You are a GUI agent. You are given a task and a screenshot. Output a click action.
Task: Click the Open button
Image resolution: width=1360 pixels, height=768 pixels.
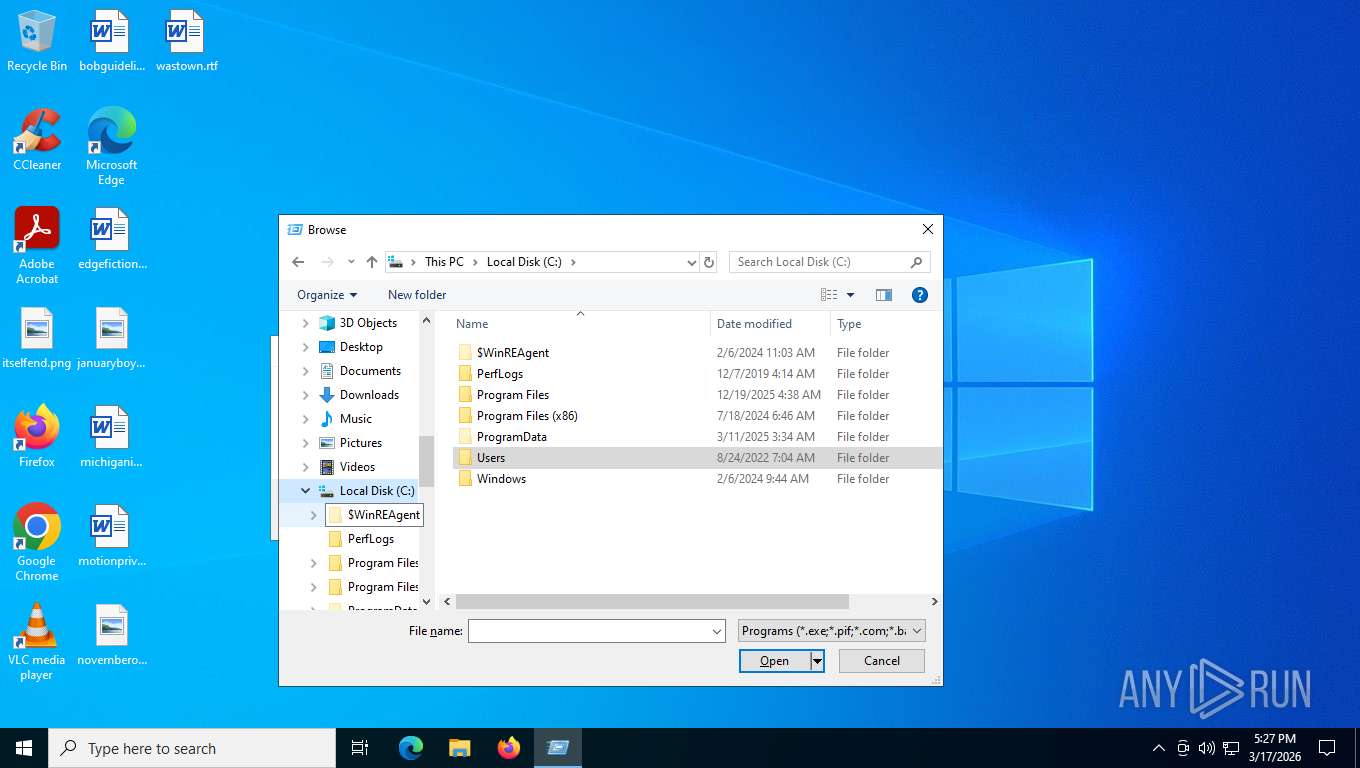point(775,661)
